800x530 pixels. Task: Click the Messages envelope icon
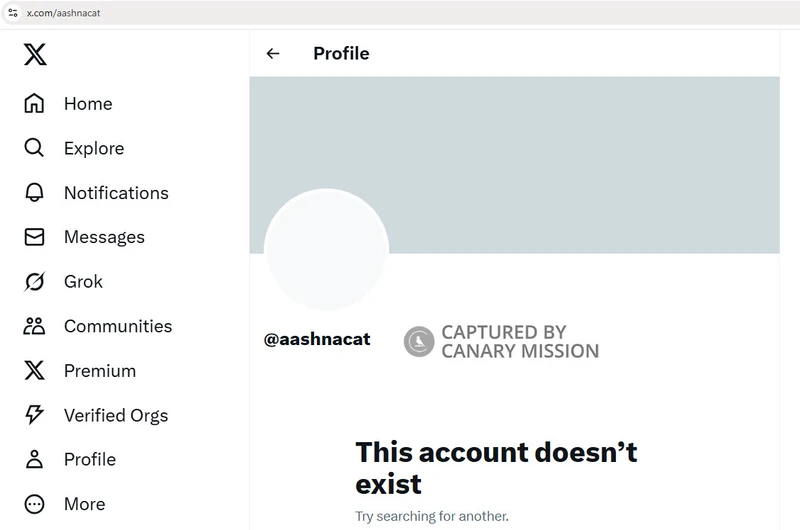35,237
